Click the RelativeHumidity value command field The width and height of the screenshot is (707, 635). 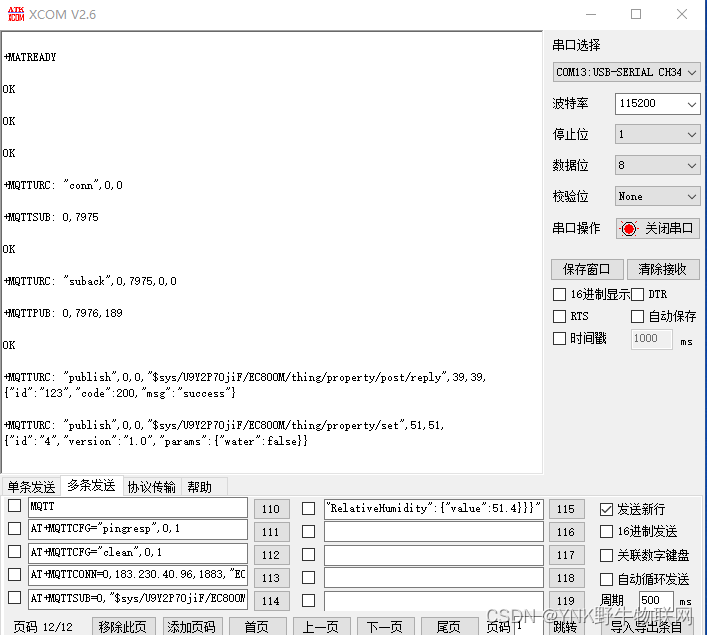[434, 509]
